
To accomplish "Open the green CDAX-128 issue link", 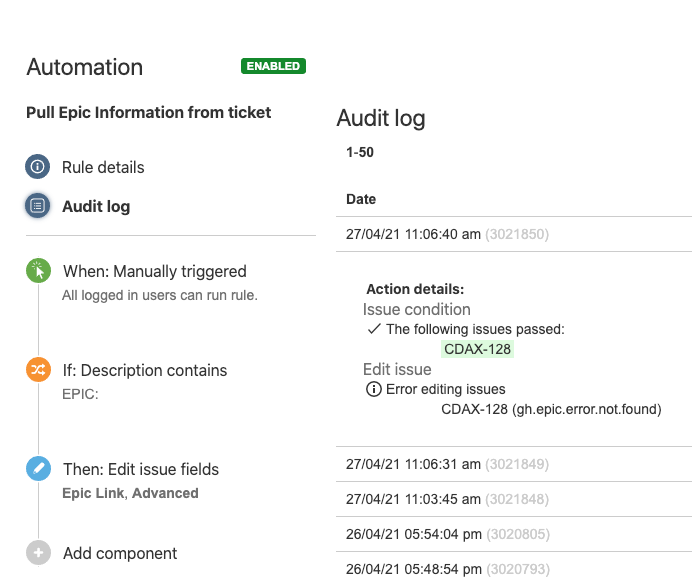I will tap(478, 349).
